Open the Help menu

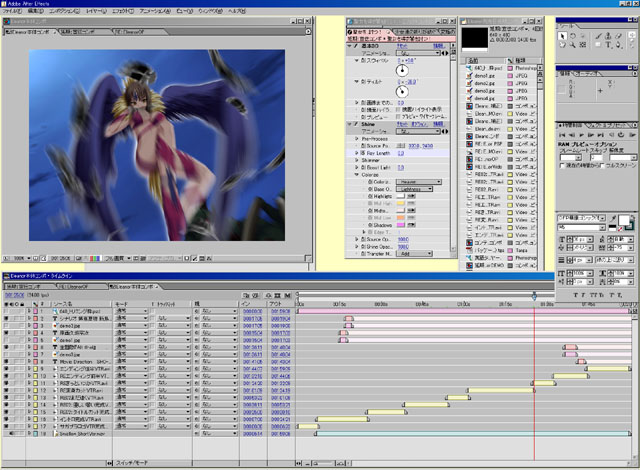(x=237, y=11)
